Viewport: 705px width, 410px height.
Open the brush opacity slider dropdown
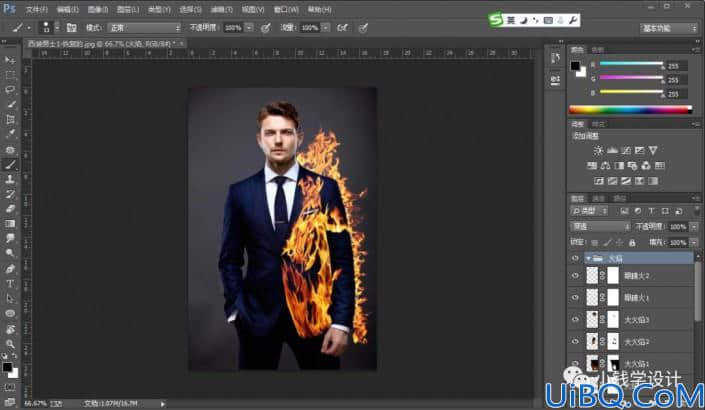point(250,27)
